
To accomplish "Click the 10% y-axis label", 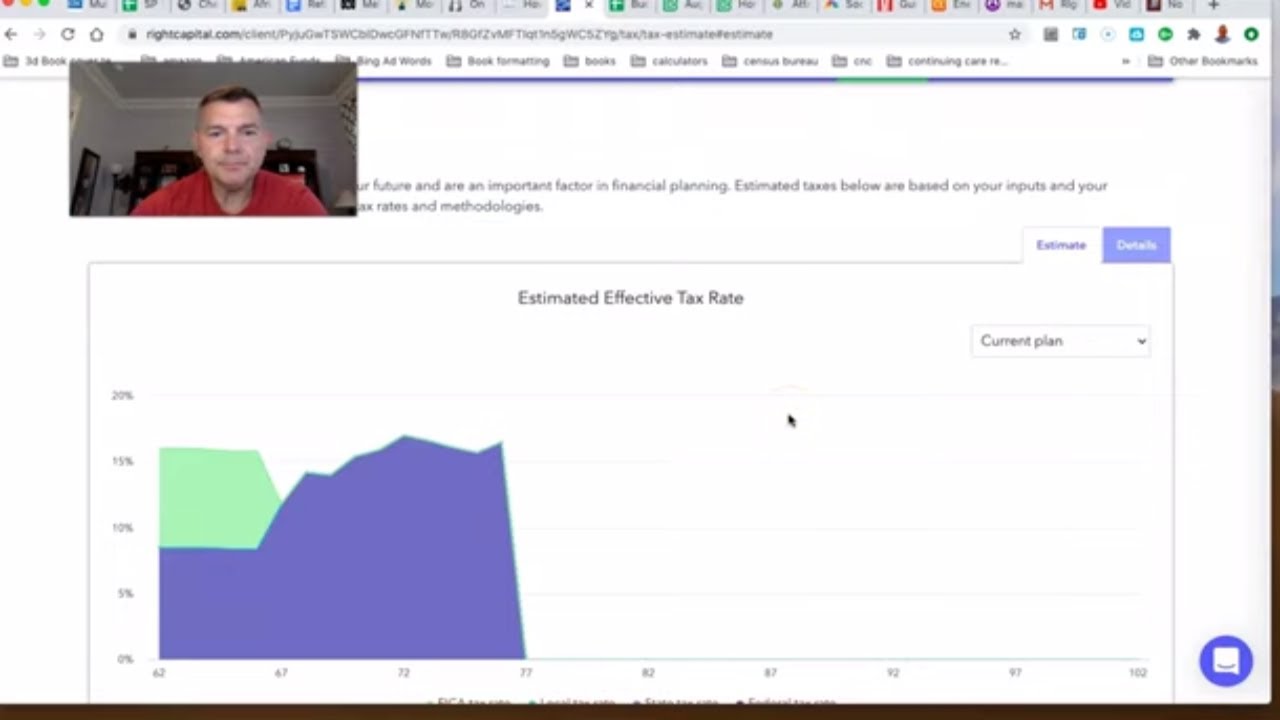I will click(122, 528).
